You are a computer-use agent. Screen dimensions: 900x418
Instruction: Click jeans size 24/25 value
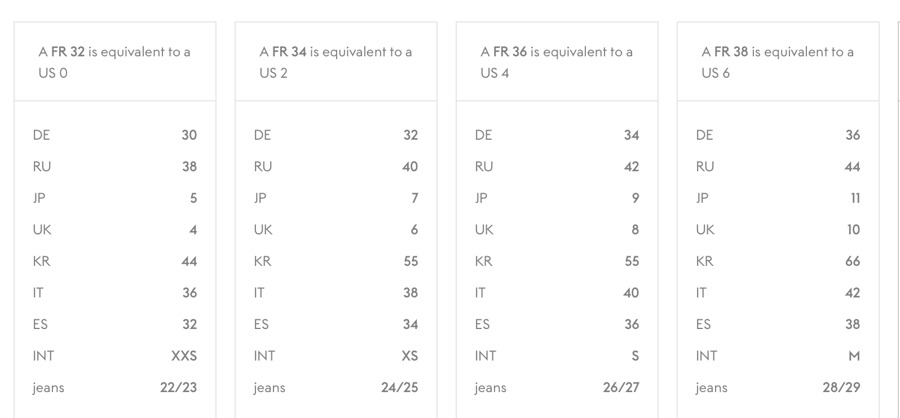[x=399, y=388]
